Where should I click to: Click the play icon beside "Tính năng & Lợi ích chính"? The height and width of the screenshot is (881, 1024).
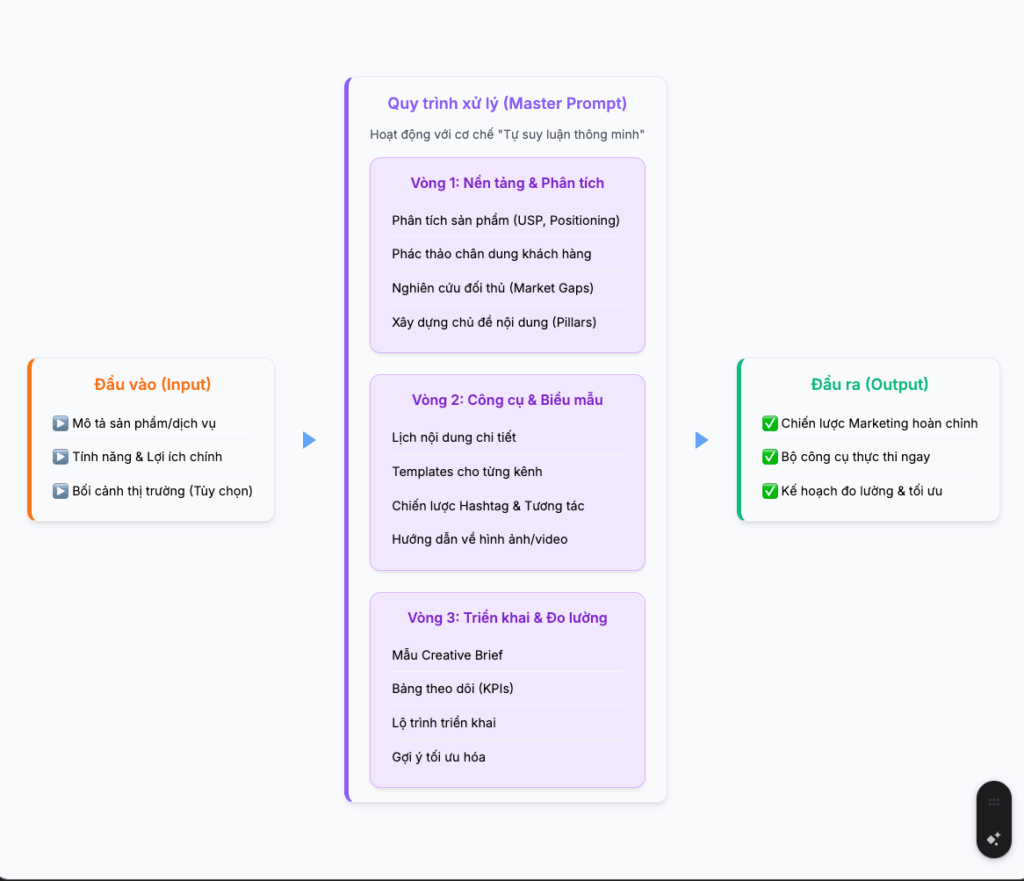click(x=60, y=457)
